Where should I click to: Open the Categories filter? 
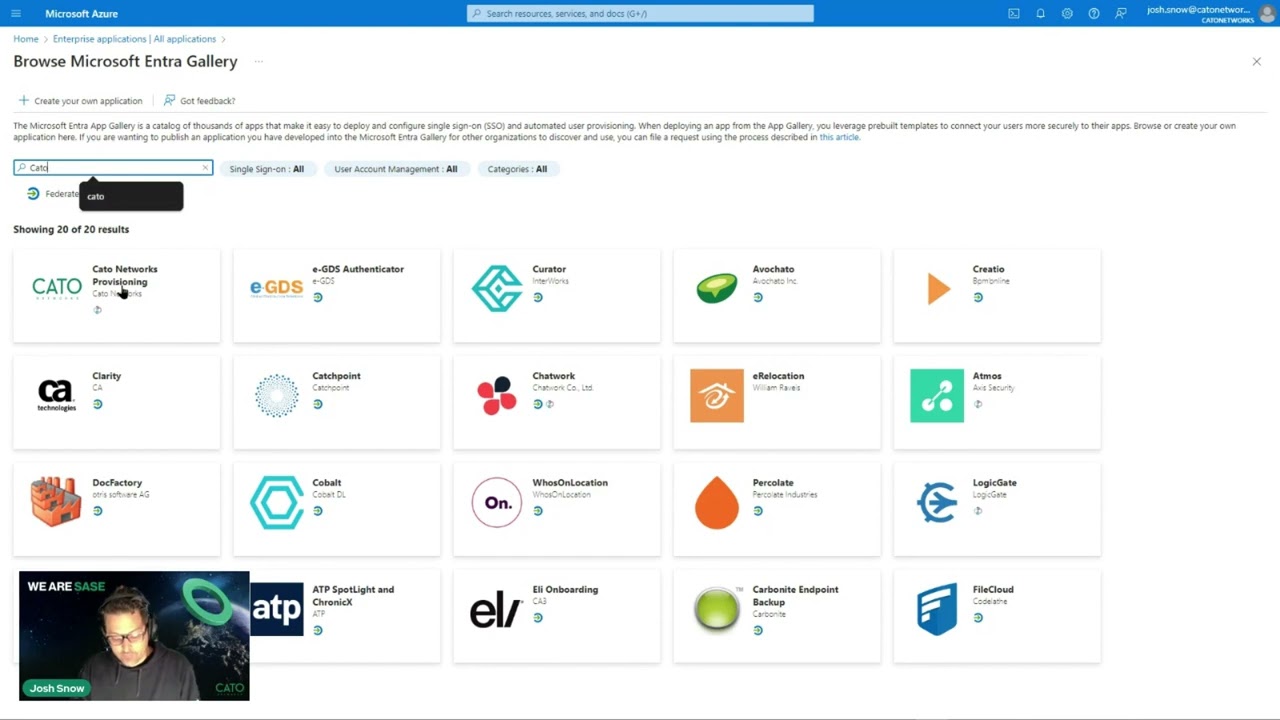click(517, 169)
